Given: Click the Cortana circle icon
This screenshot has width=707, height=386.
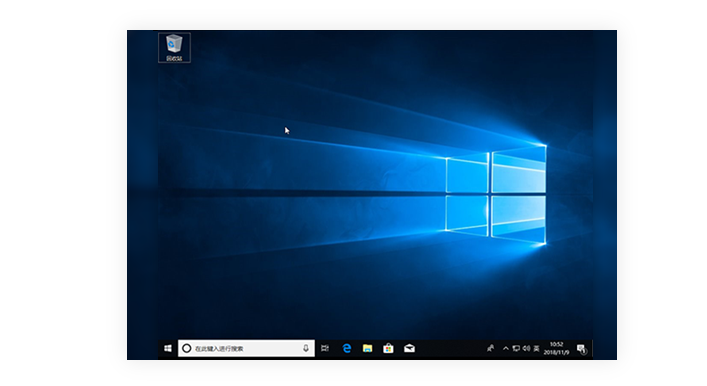Looking at the screenshot, I should pyautogui.click(x=187, y=349).
